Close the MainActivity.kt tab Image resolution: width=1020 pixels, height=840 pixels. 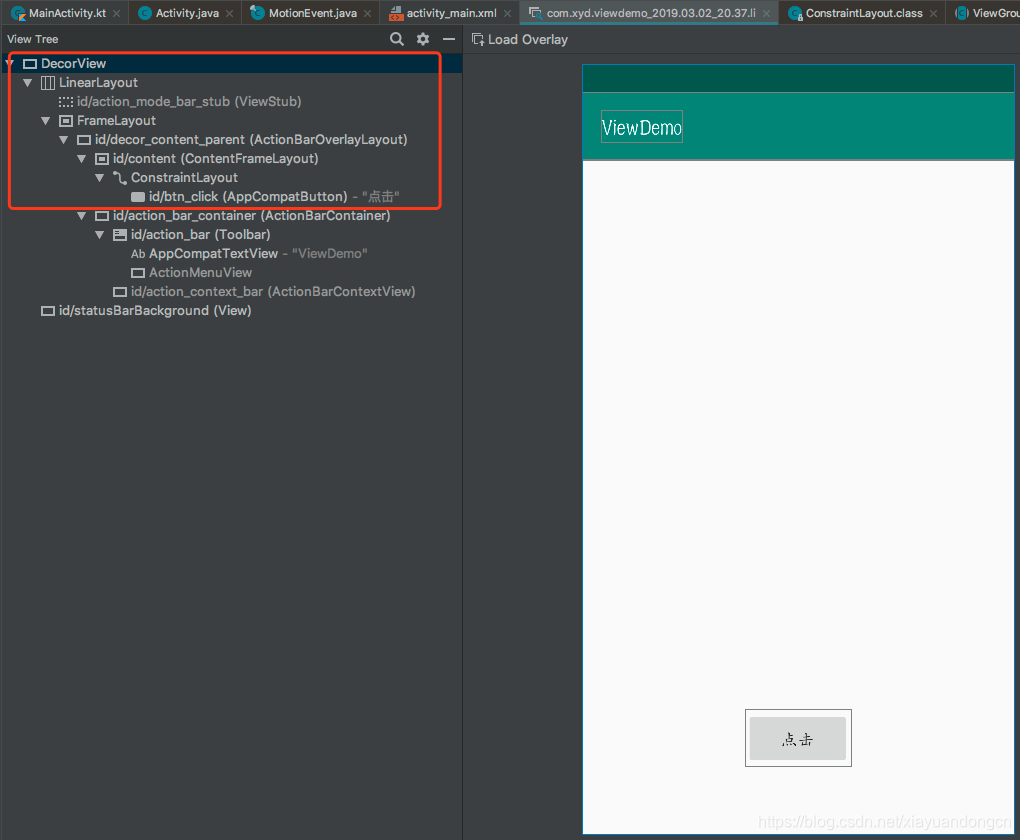click(x=116, y=13)
